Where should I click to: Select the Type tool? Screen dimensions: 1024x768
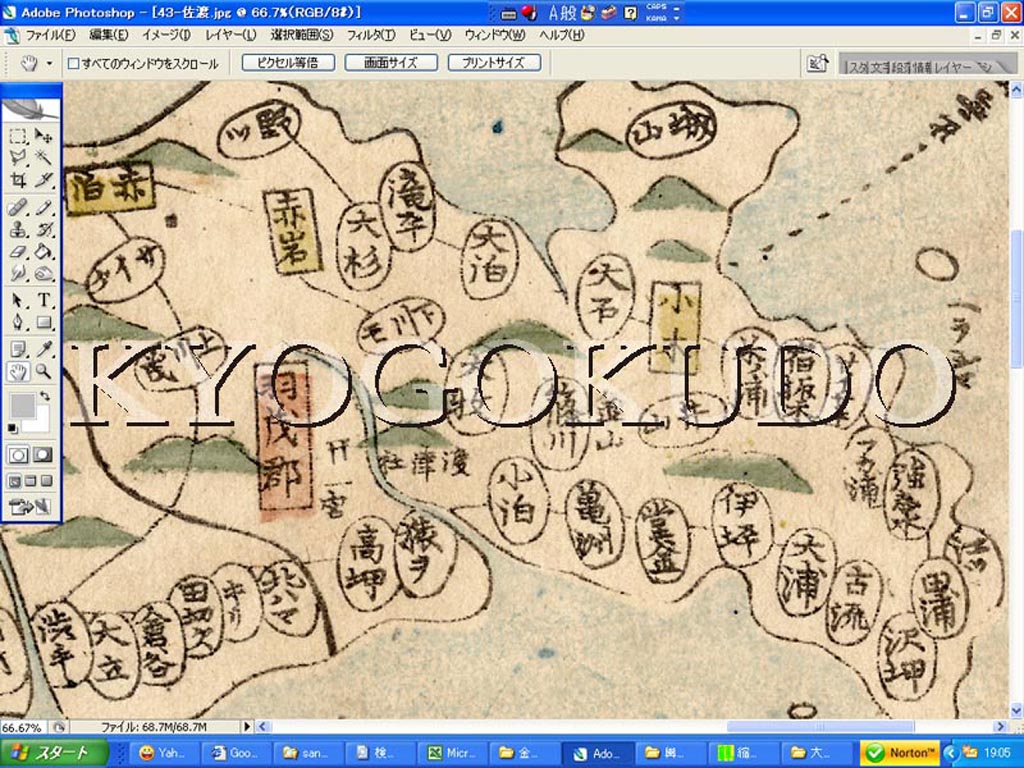(x=43, y=300)
